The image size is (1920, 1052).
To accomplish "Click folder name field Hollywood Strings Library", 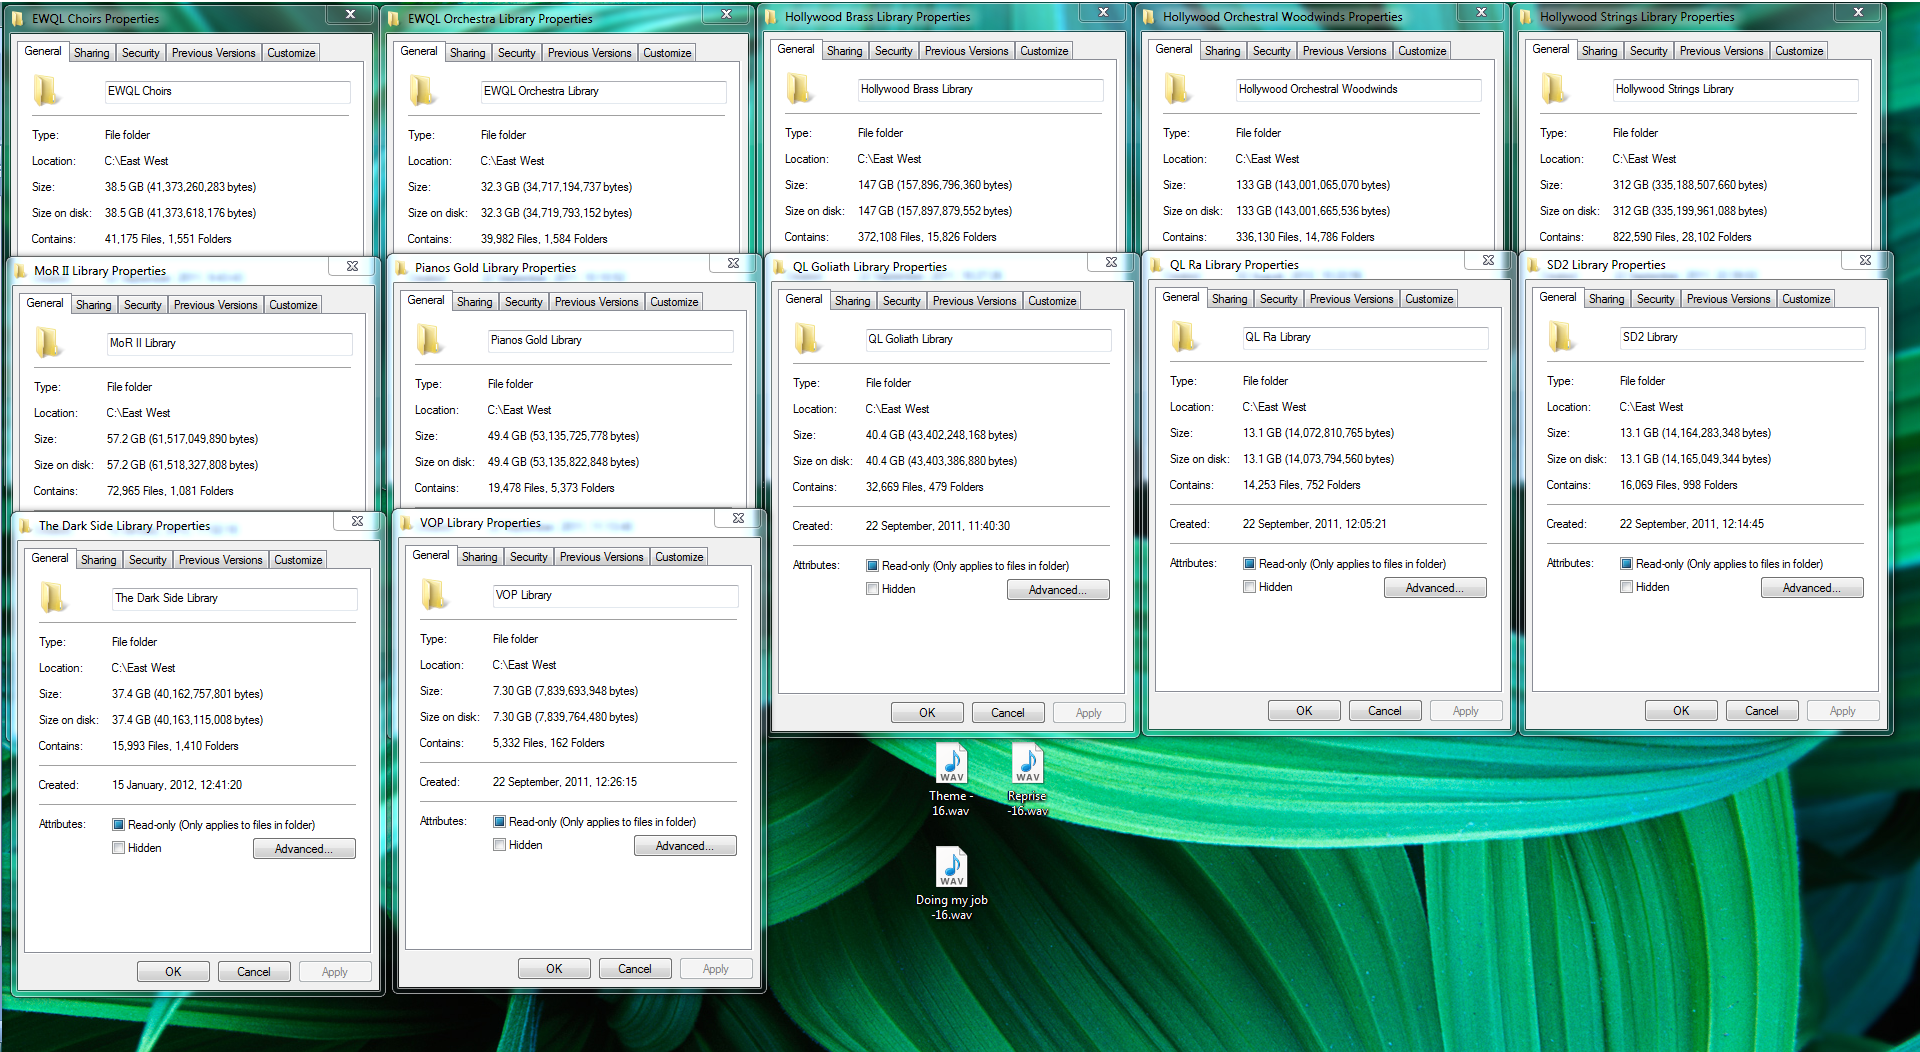I will tap(1736, 89).
